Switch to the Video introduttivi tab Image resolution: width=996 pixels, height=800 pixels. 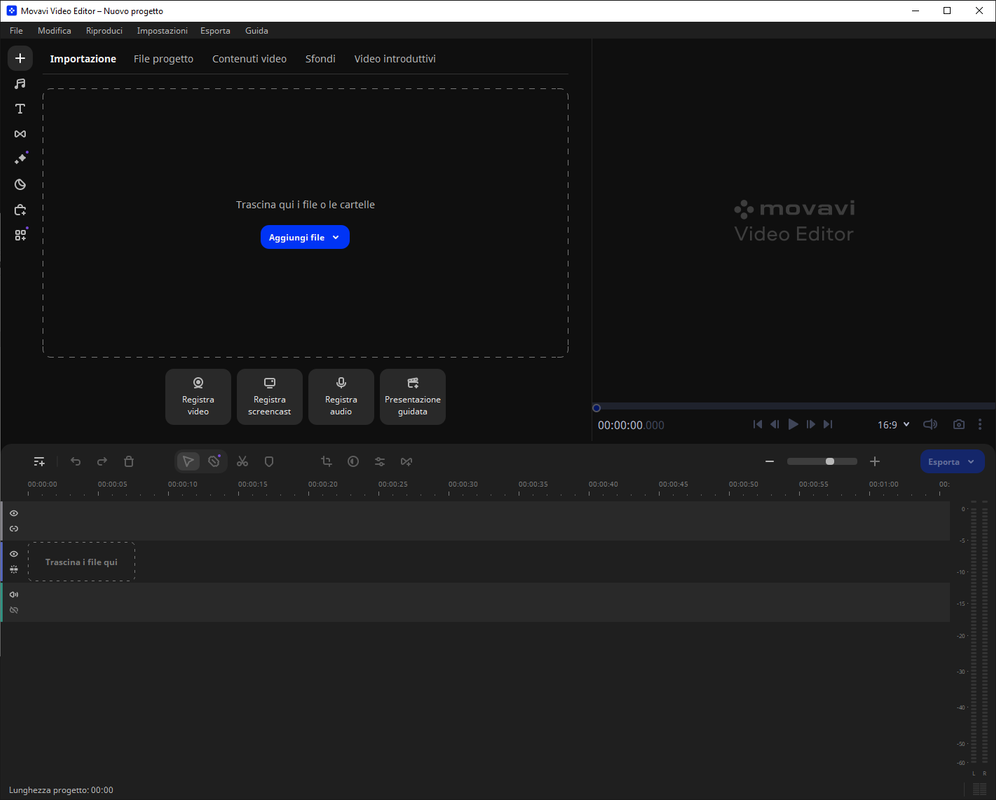pos(395,58)
